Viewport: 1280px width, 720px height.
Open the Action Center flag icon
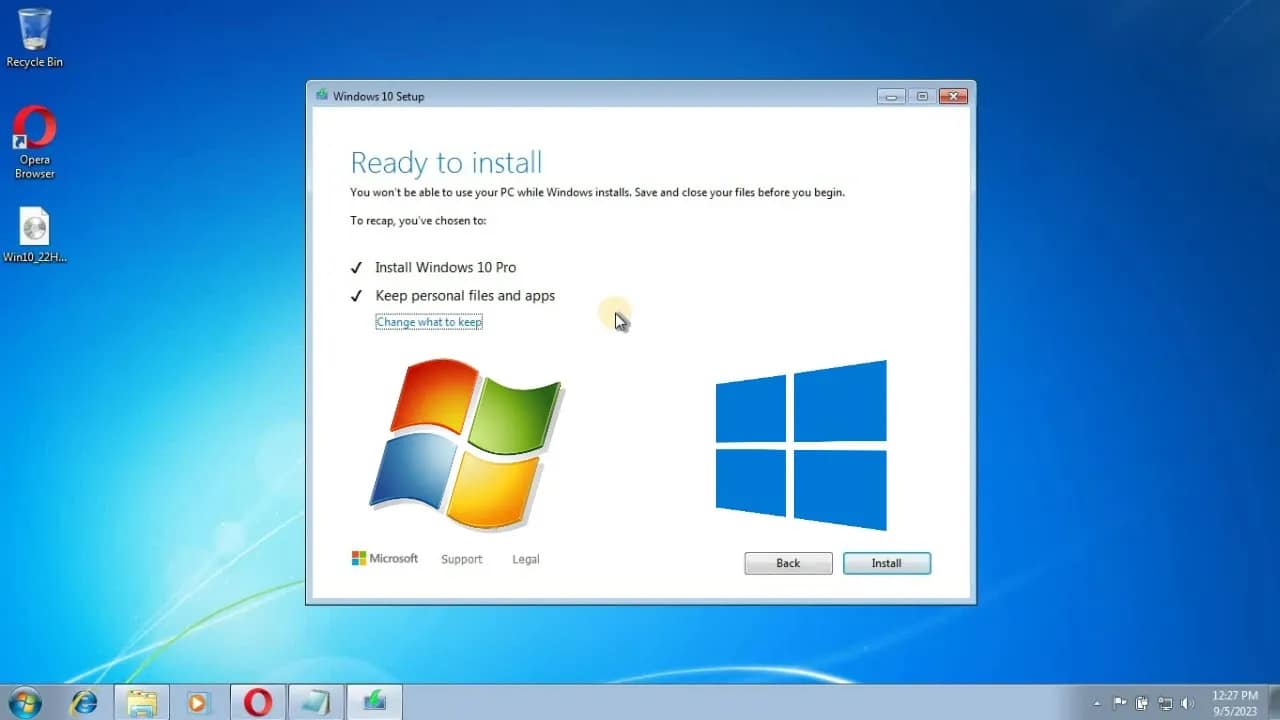(1122, 703)
